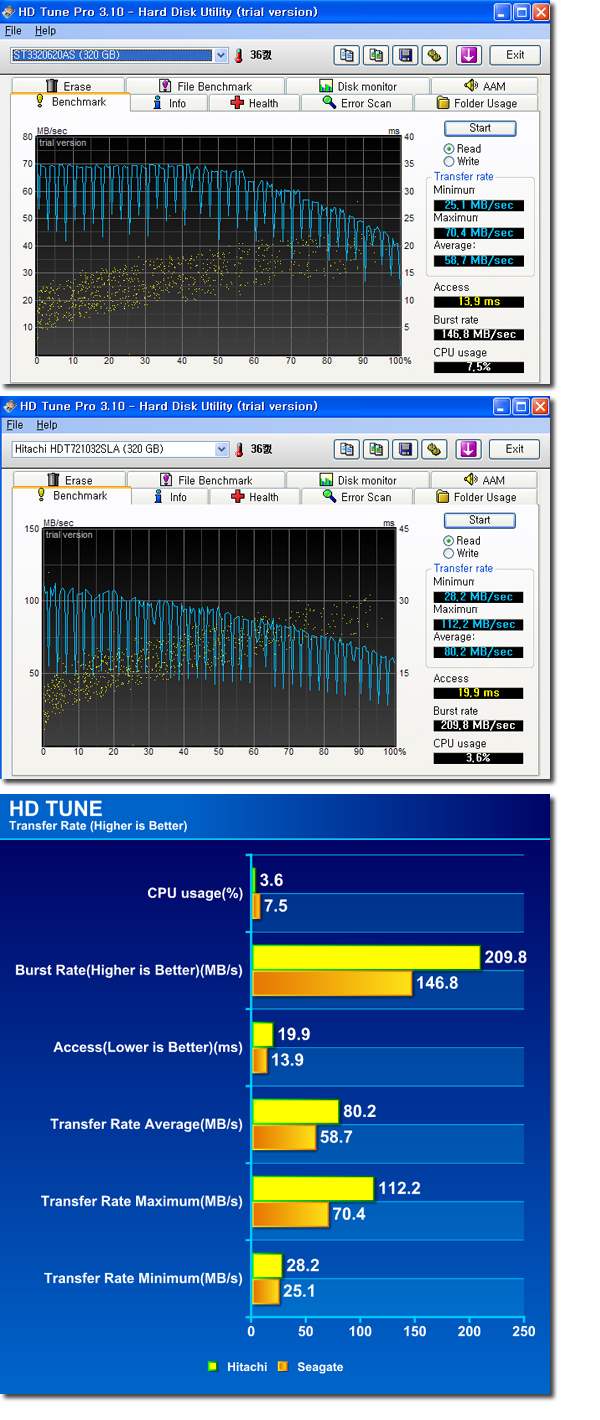Expand the Hitachi HDT721032SLA (320 GB) drive dropdown
This screenshot has width=600, height=1420.
221,449
